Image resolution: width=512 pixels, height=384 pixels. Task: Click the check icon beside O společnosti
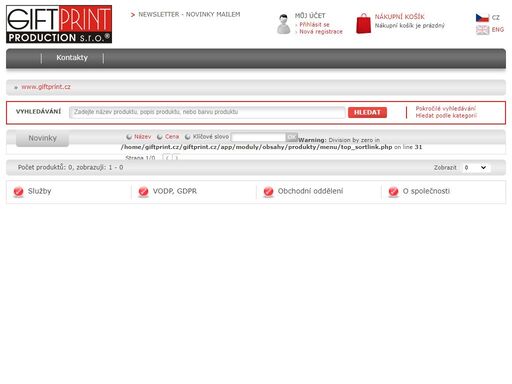393,192
